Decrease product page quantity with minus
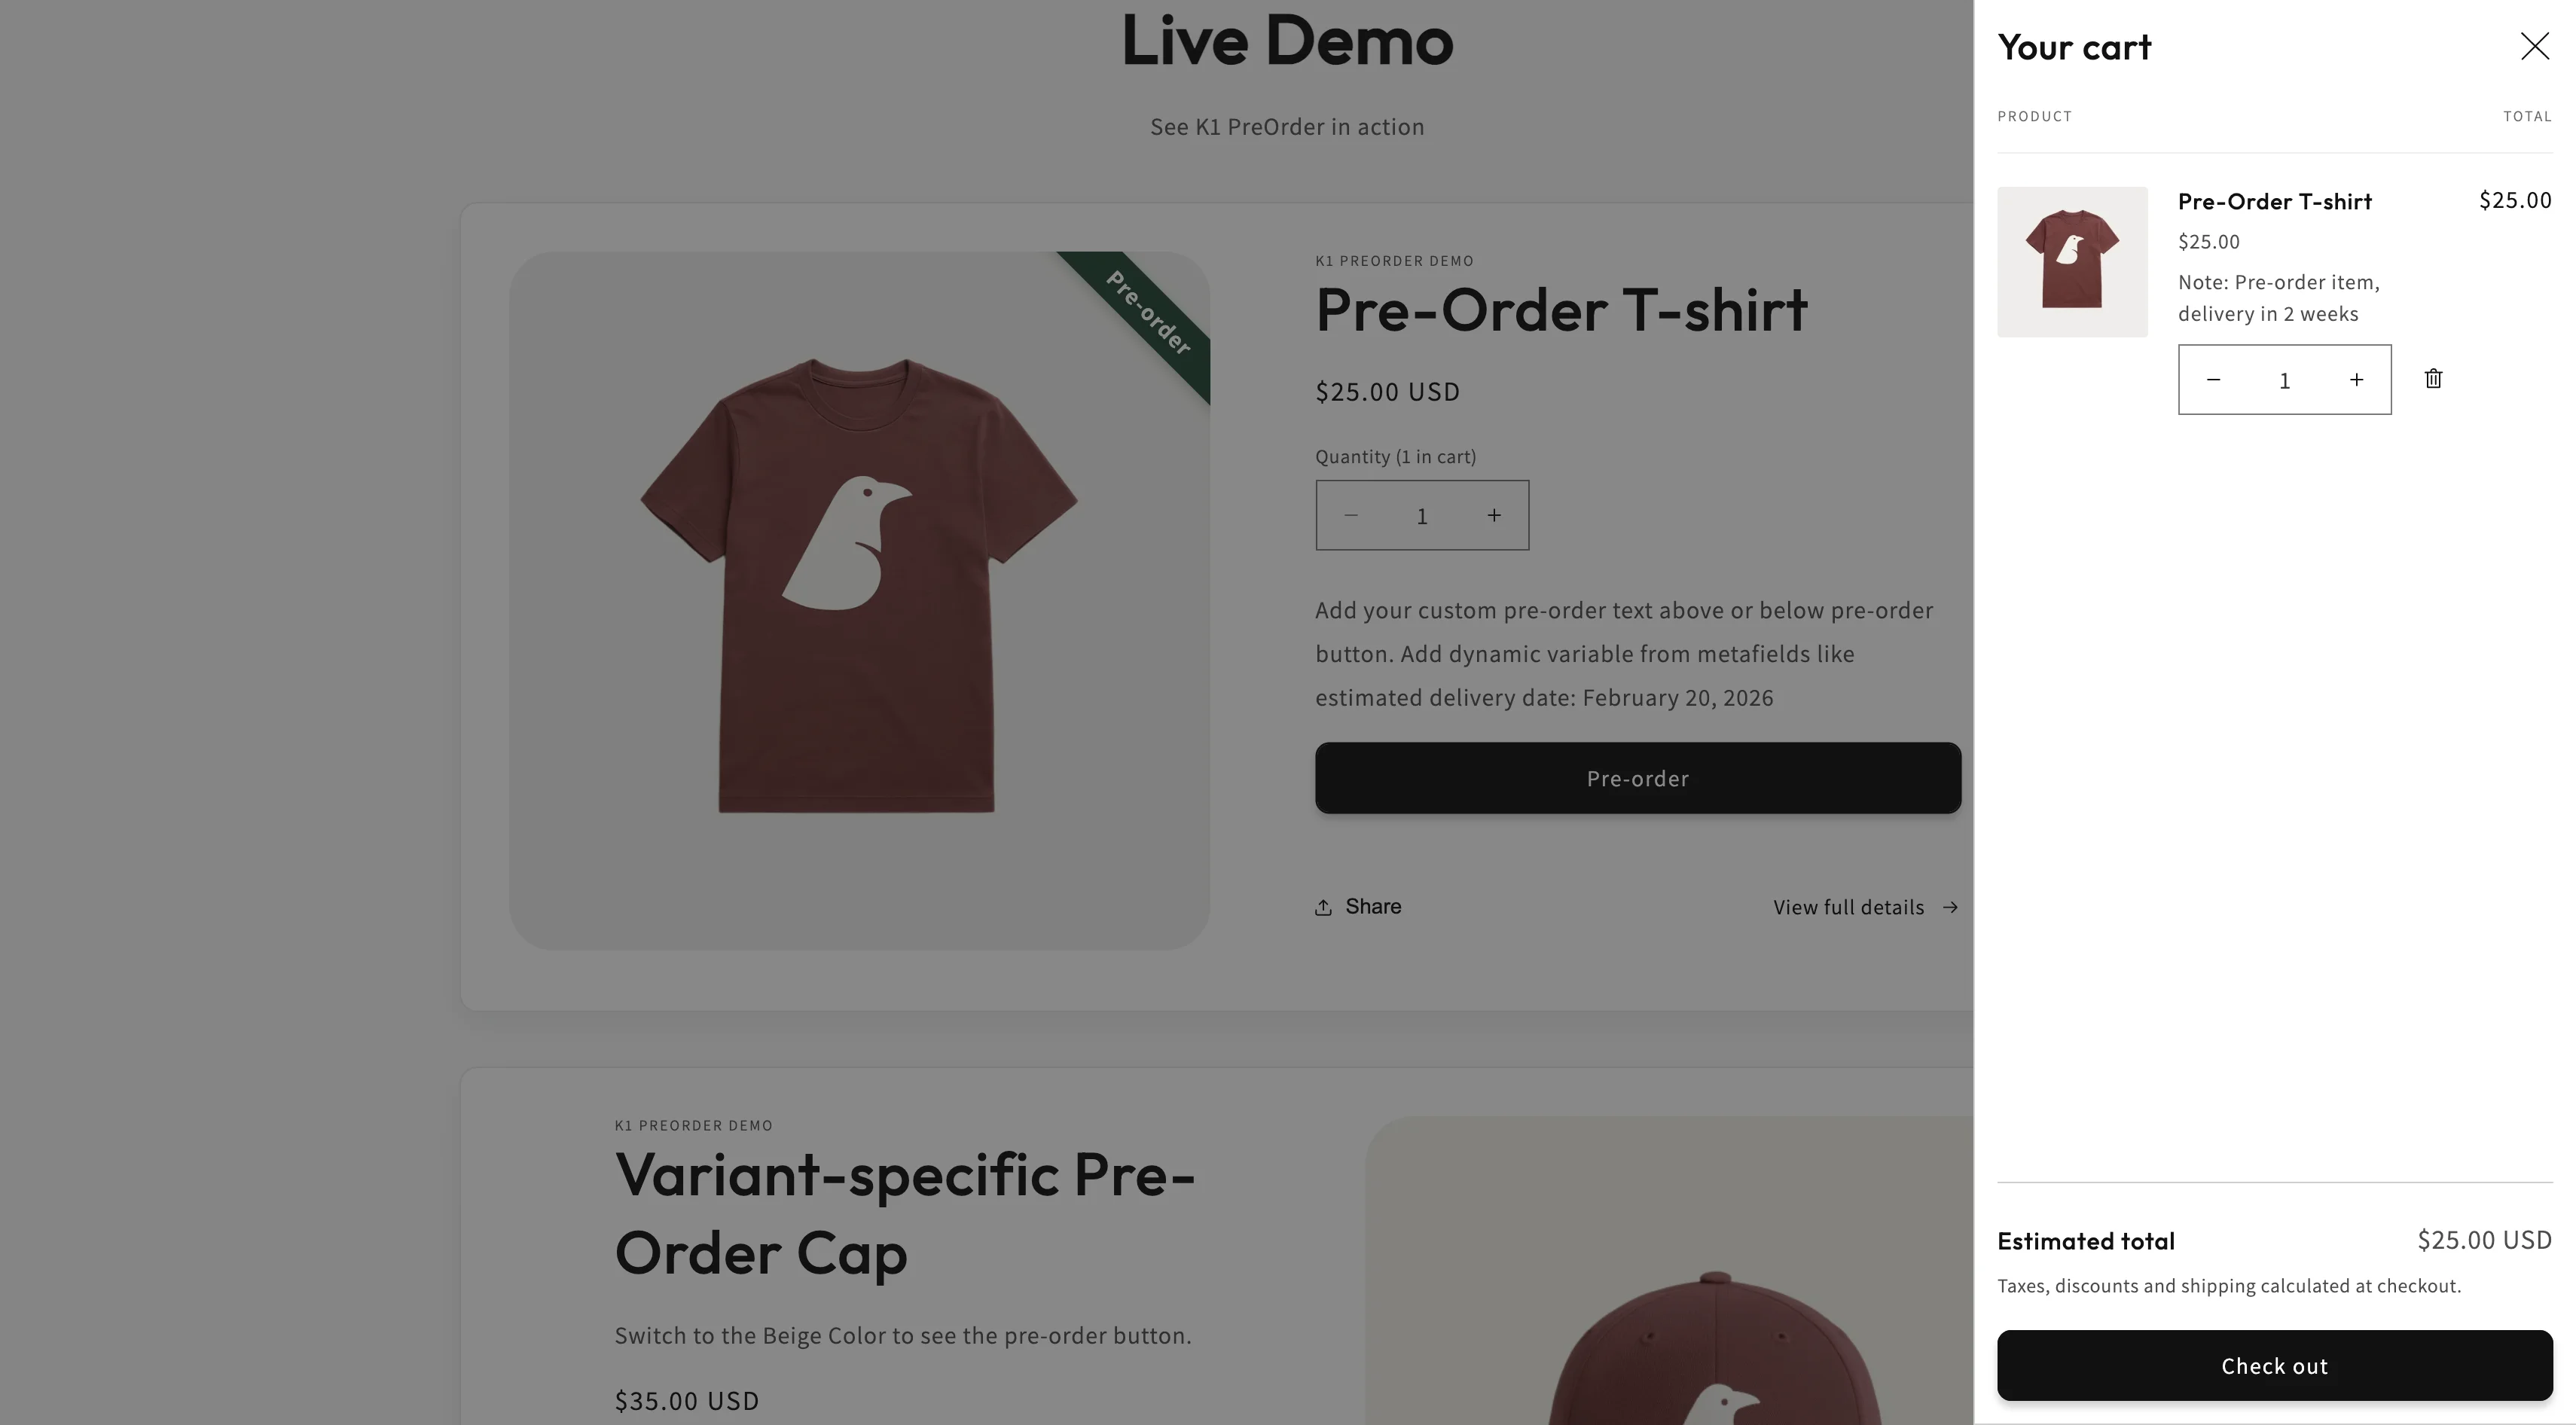2576x1425 pixels. (1351, 515)
